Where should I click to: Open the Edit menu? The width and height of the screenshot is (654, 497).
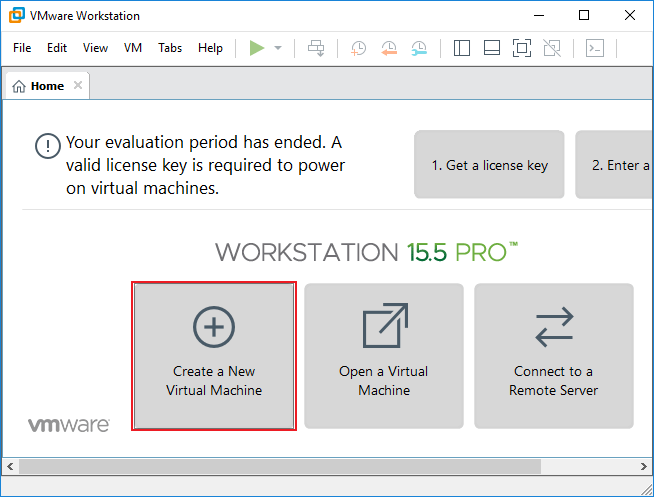coord(57,48)
